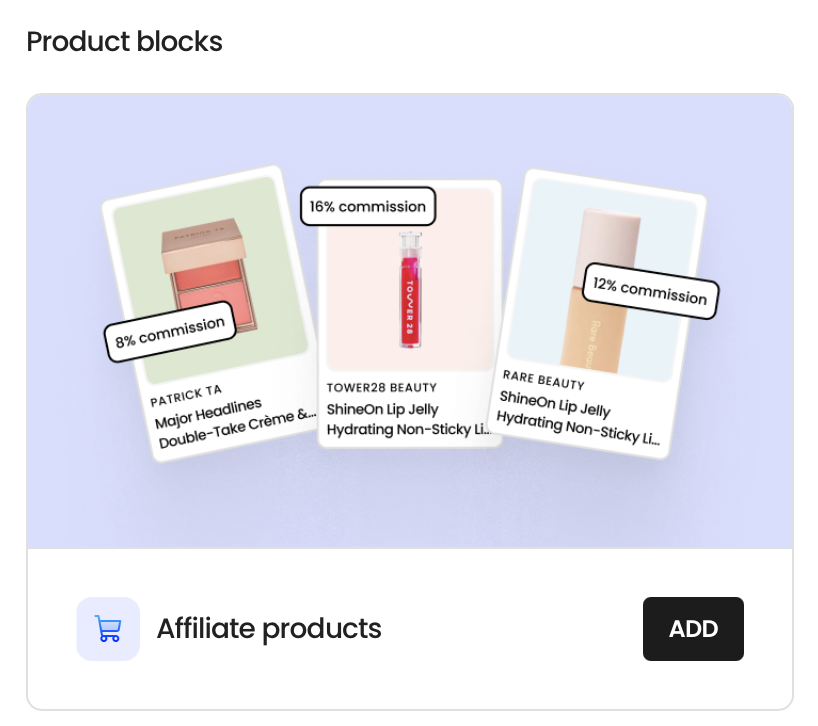Open Major Headlines Double-Take Crème product title

[235, 424]
